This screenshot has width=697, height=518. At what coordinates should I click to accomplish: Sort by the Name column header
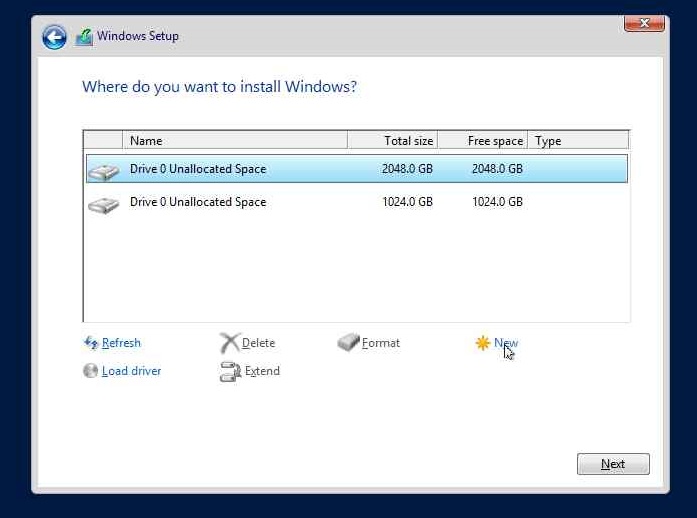235,141
